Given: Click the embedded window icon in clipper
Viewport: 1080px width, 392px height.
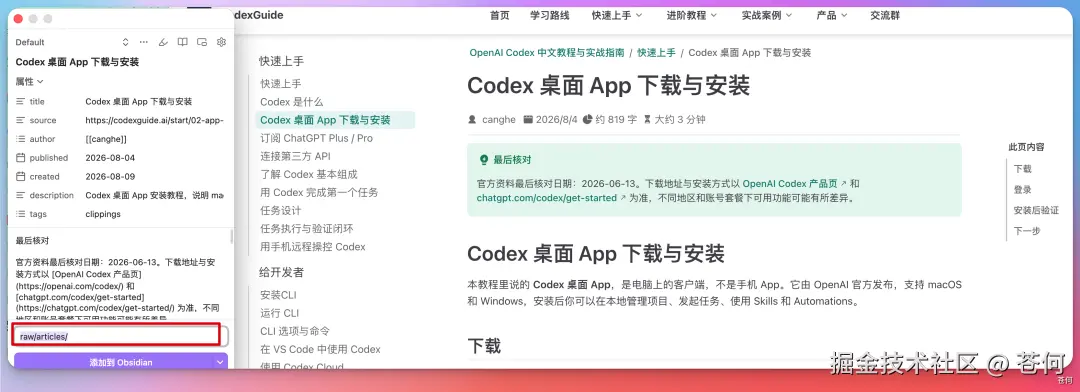Looking at the screenshot, I should click(202, 42).
